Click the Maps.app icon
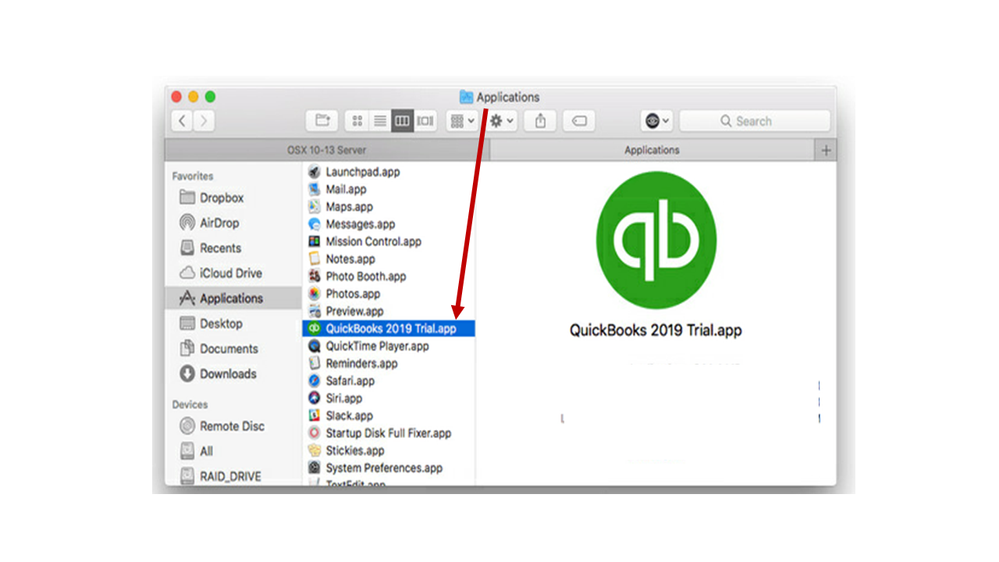999x562 pixels. click(314, 206)
